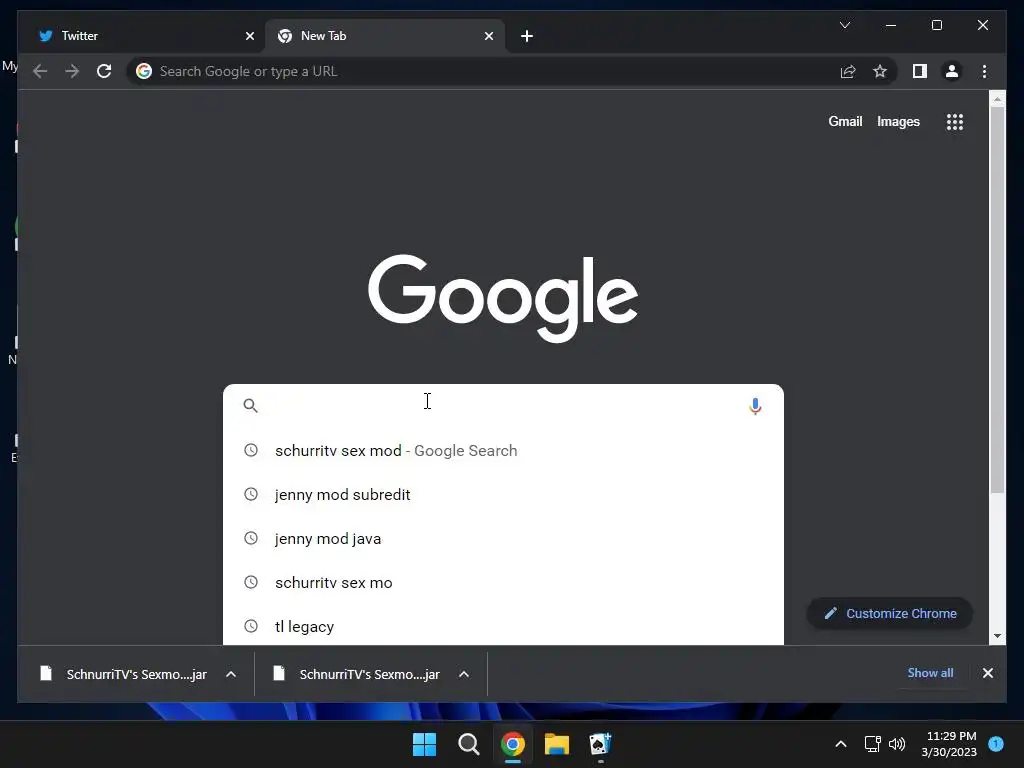
Task: Open network icon in system tray
Action: [872, 744]
